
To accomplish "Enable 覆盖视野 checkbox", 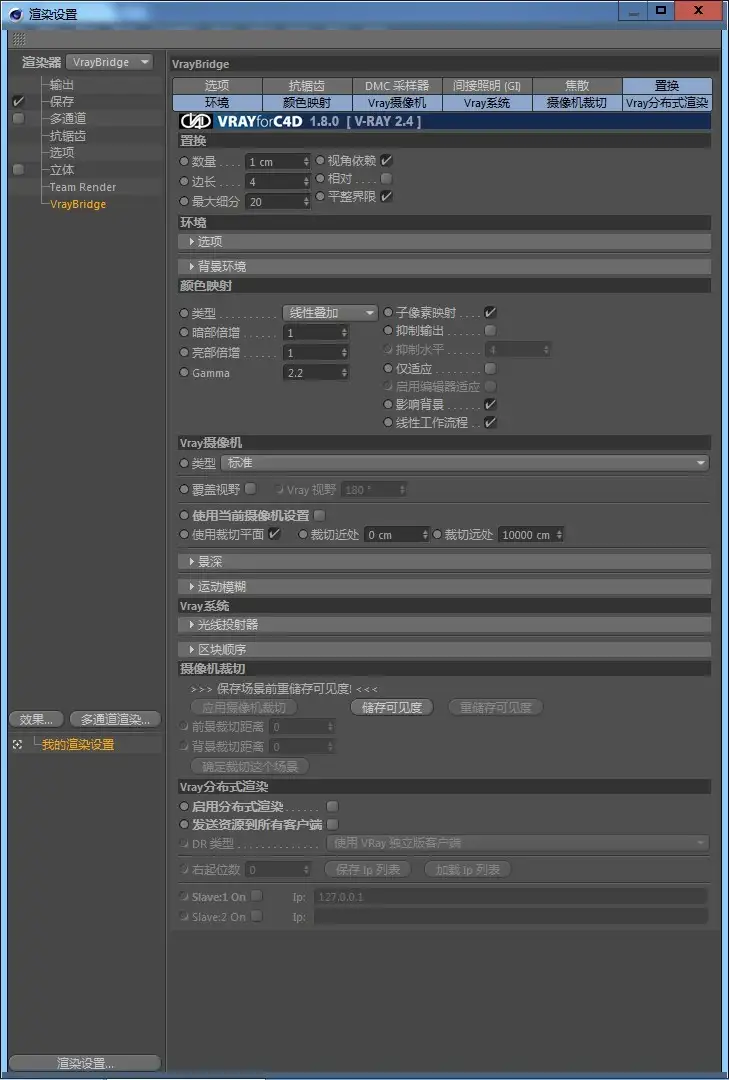I will [251, 489].
